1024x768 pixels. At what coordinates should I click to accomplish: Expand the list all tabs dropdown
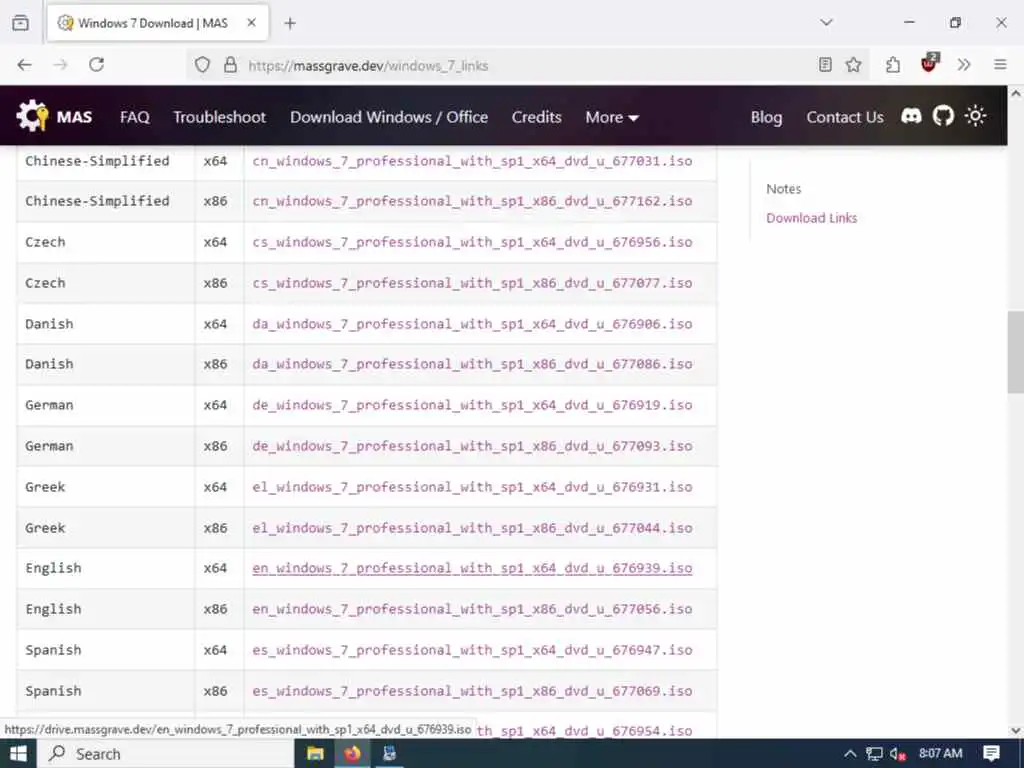826,23
